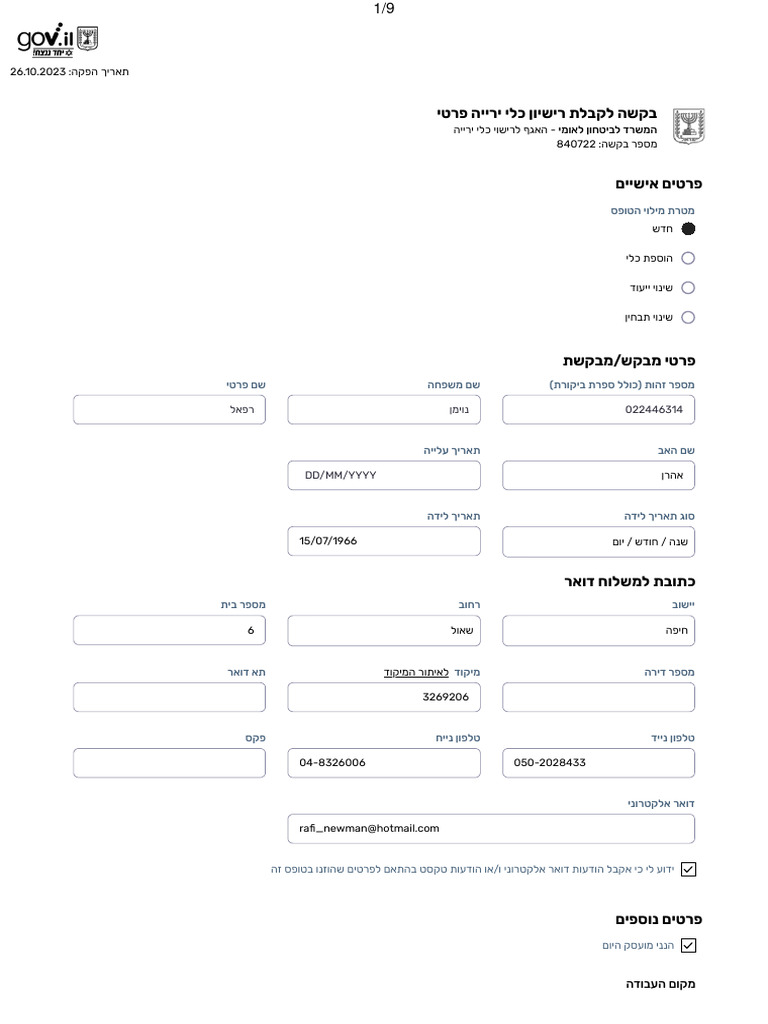Viewport: 768px width, 1024px height.
Task: Click the state emblem beside form title
Action: tap(688, 126)
